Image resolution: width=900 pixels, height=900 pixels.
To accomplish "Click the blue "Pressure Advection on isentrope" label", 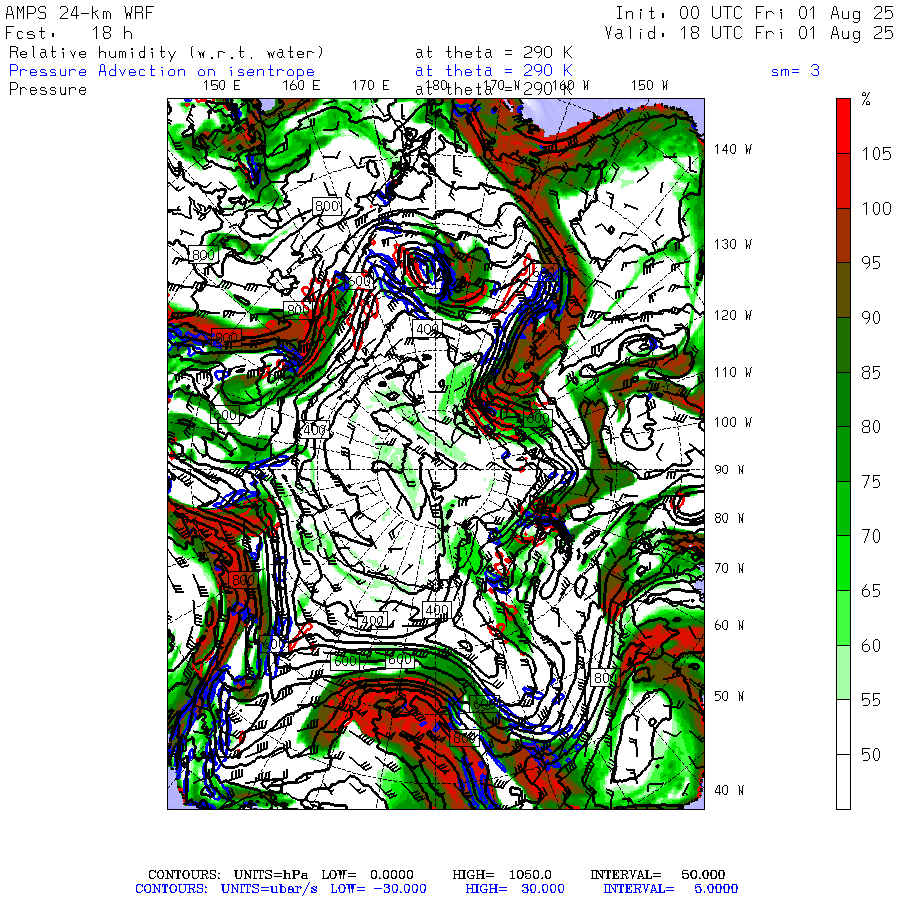I will pos(162,71).
